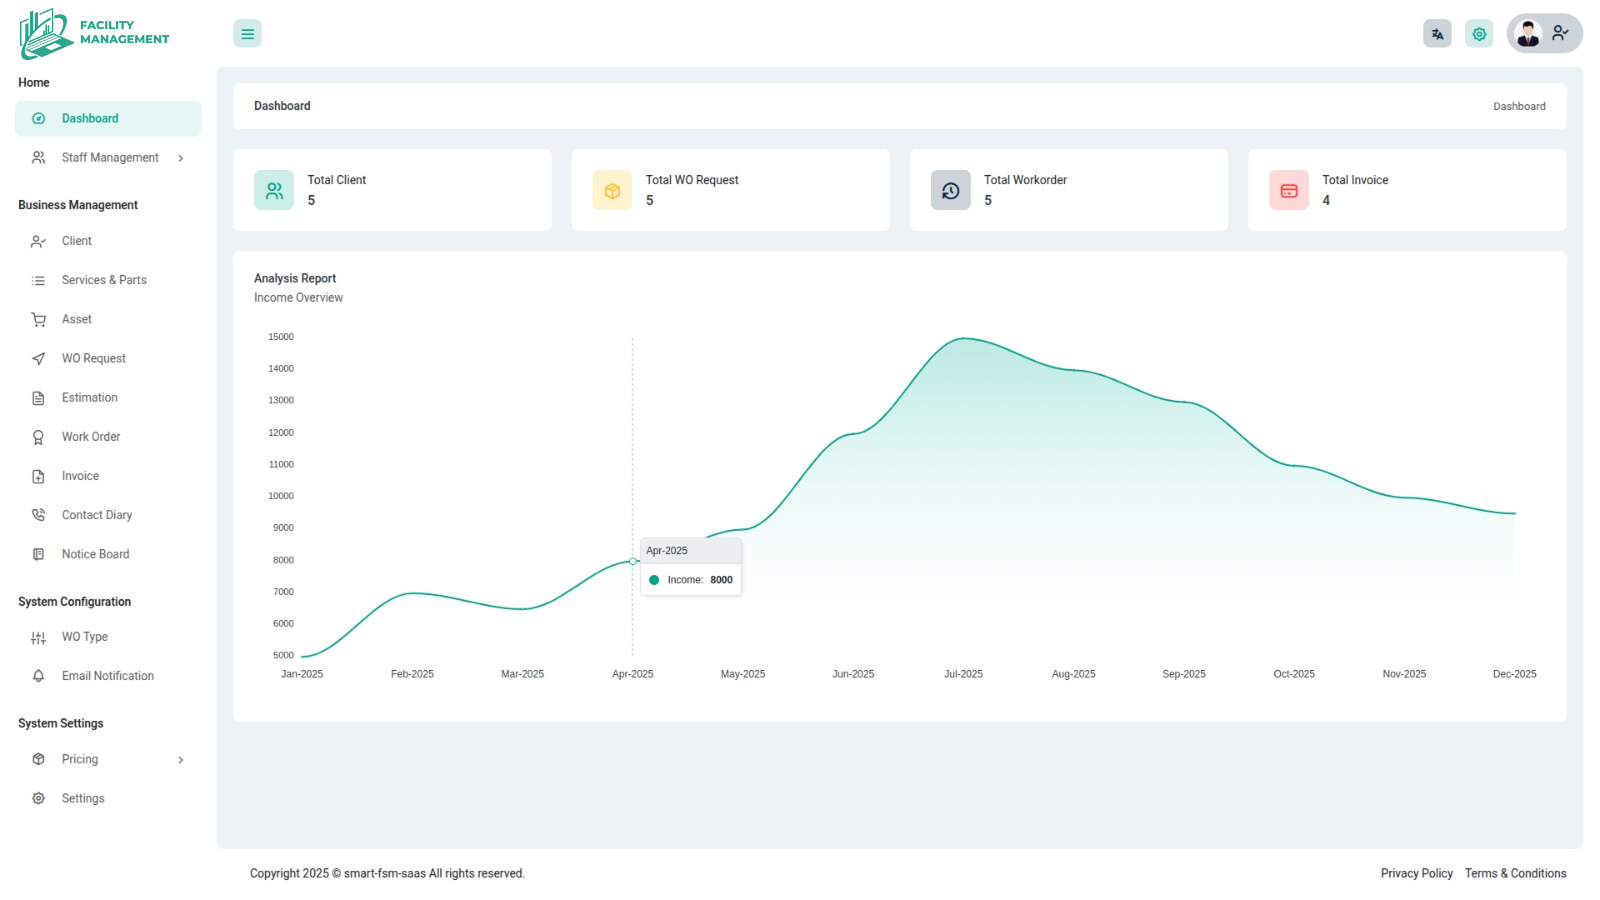Click the Facility Management logo
This screenshot has width=1600, height=900.
click(x=95, y=33)
